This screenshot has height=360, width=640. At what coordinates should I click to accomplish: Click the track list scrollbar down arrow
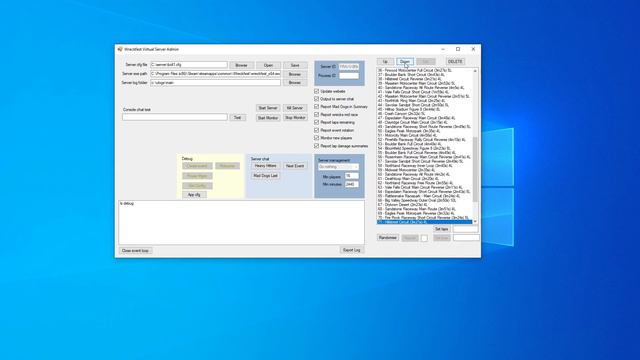pyautogui.click(x=475, y=221)
